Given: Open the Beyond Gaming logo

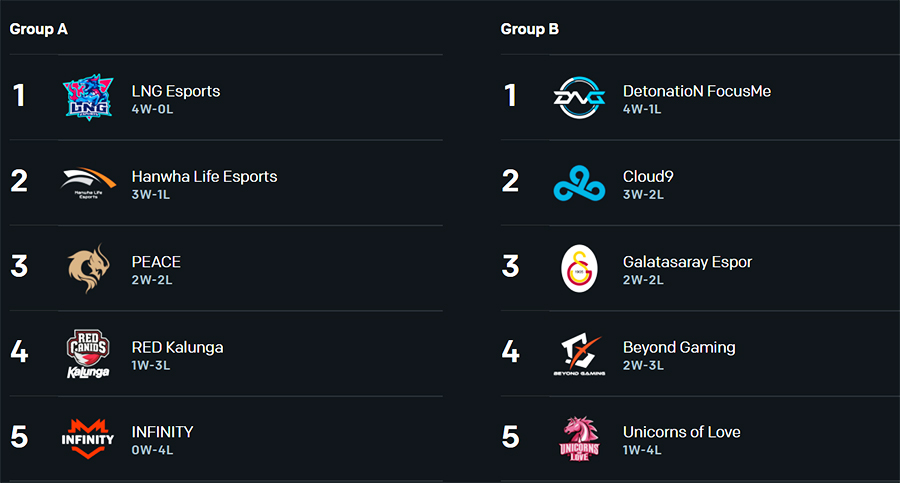Looking at the screenshot, I should 579,354.
